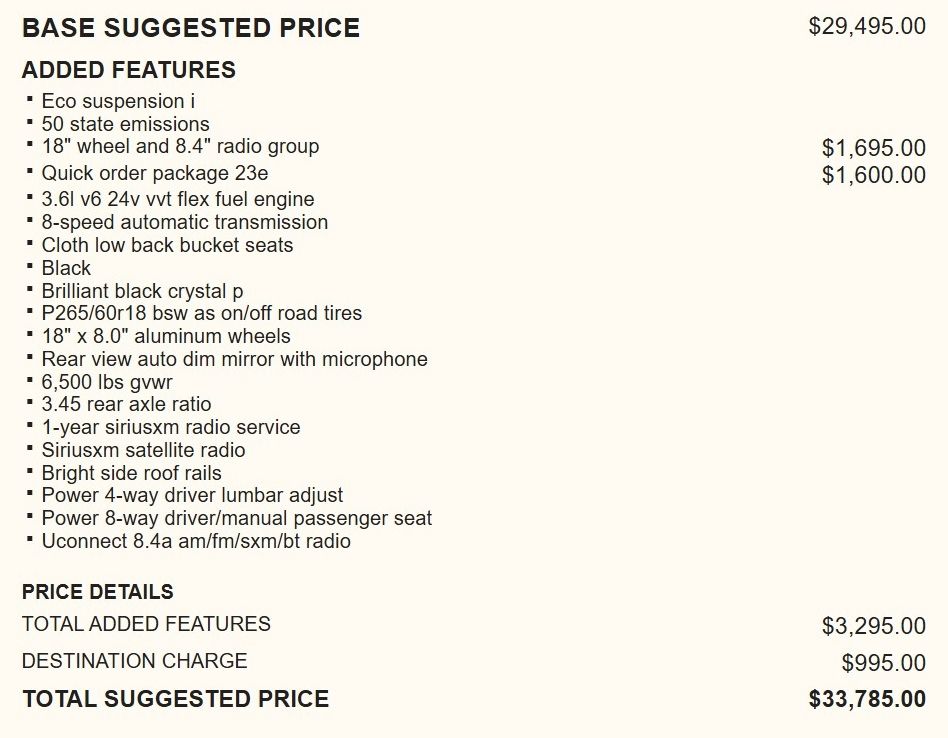Click 3.6l v6 flex fuel engine item
948x738 pixels.
177,199
